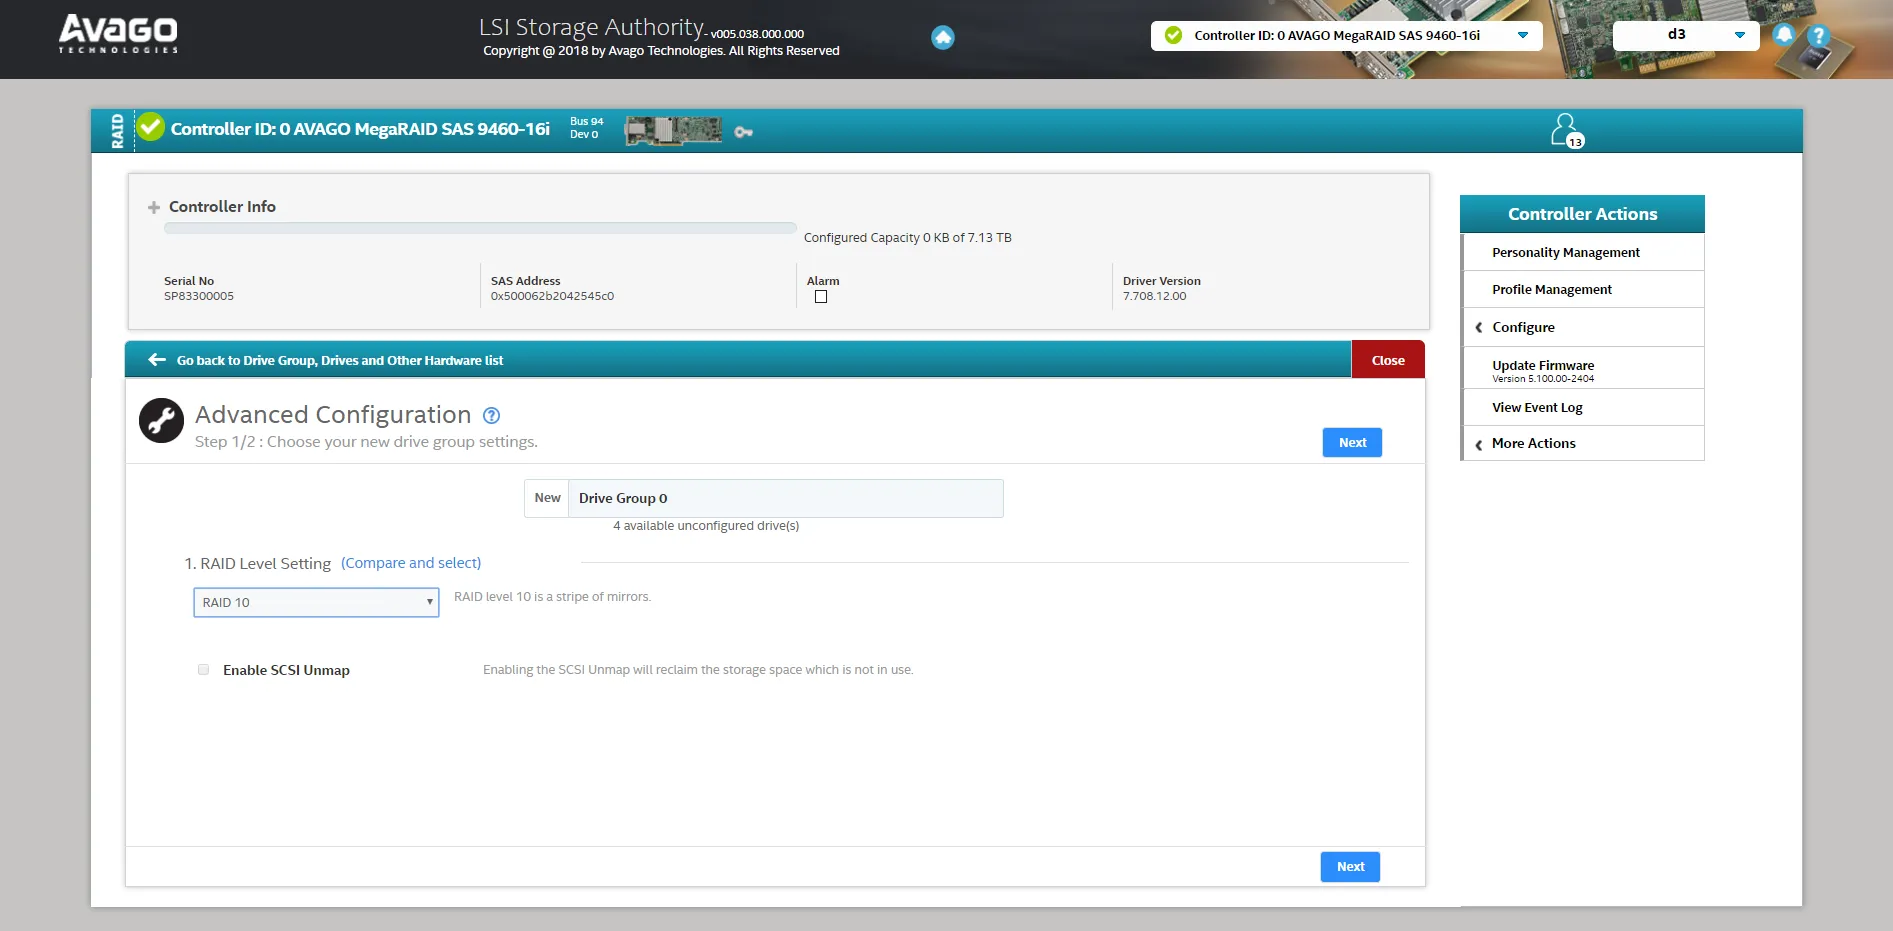Open the Compare and select link

411,563
